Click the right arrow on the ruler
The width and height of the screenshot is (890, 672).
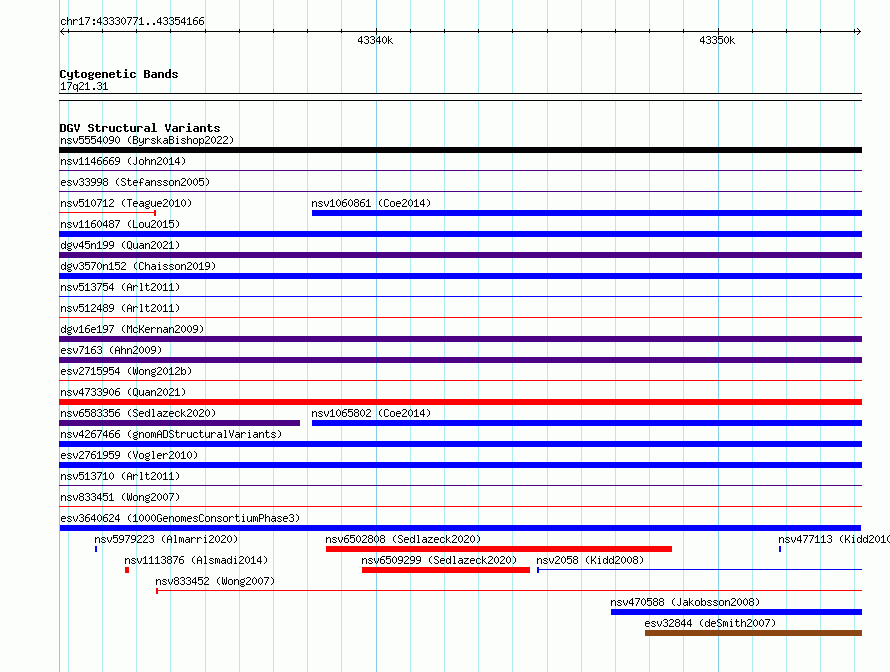(x=858, y=32)
